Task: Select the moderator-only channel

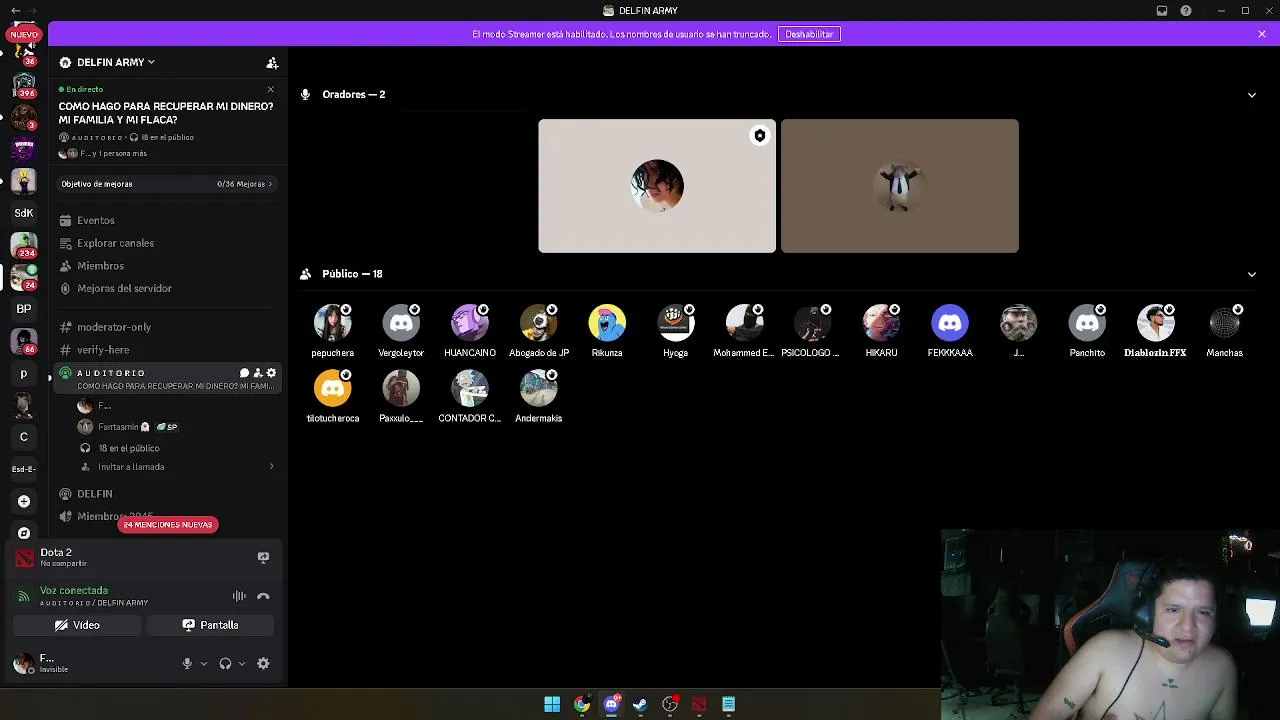Action: (114, 327)
